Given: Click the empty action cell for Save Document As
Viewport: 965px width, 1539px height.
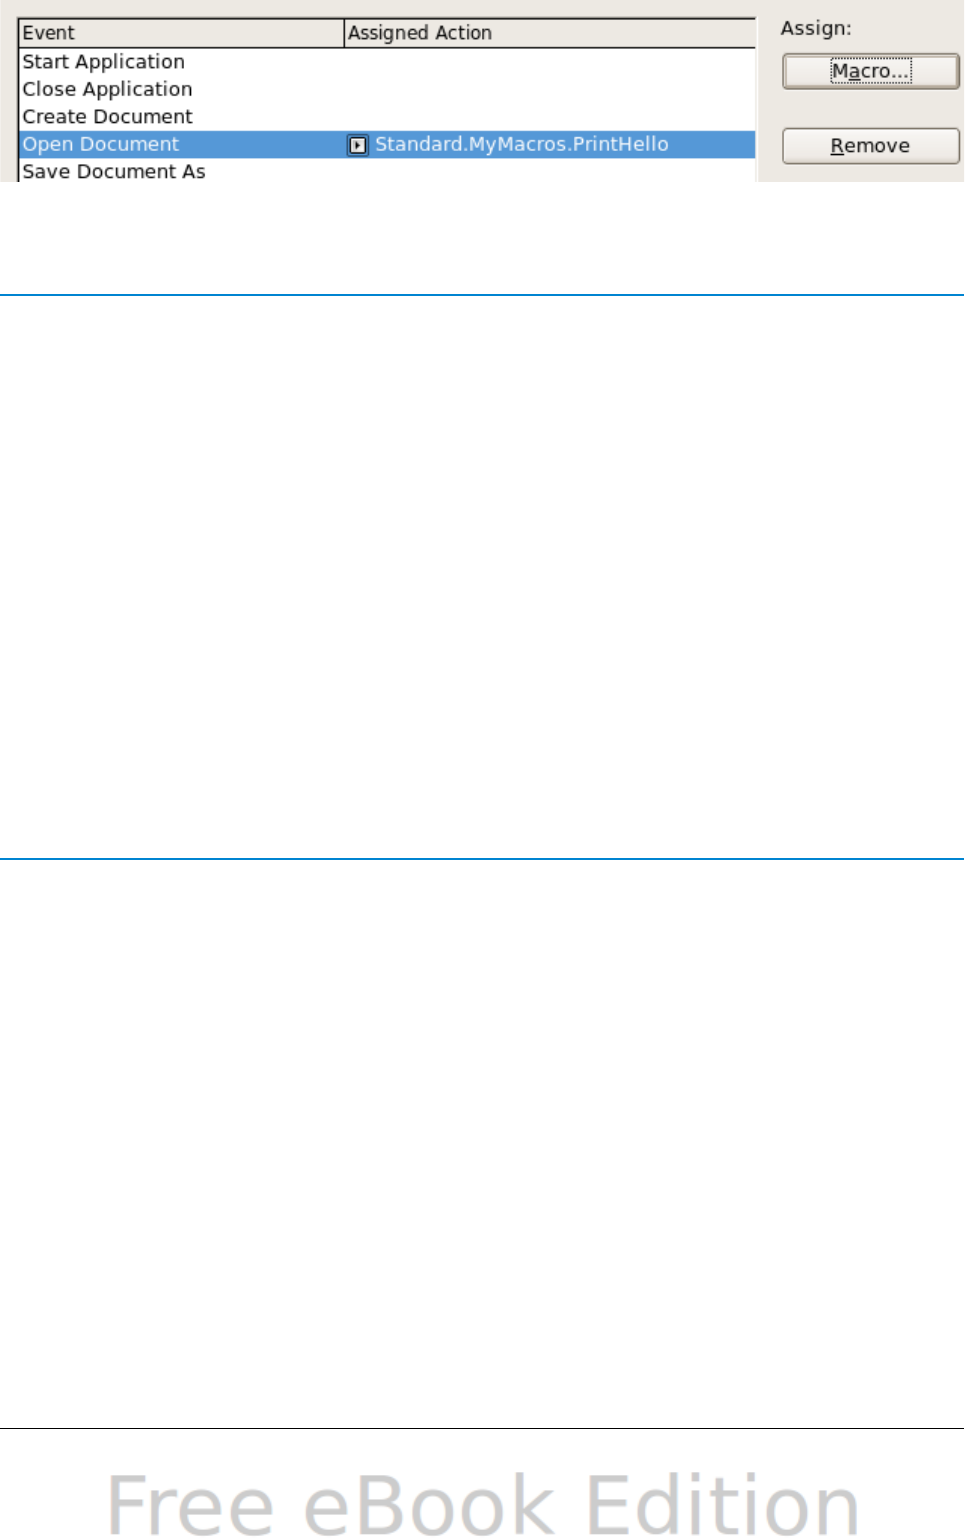Looking at the screenshot, I should (x=550, y=172).
